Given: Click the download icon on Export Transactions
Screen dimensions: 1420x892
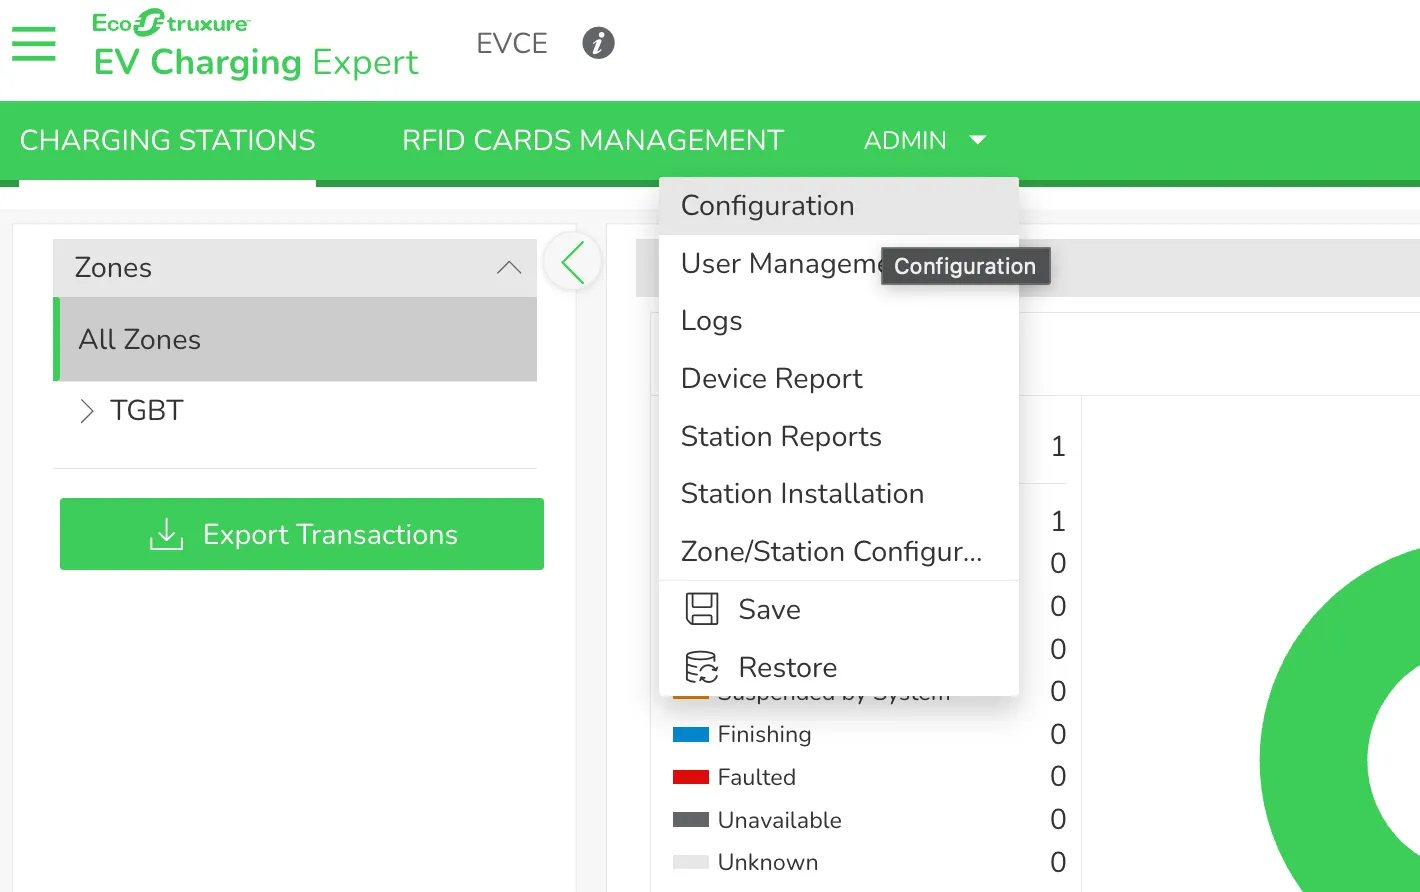Looking at the screenshot, I should 166,535.
